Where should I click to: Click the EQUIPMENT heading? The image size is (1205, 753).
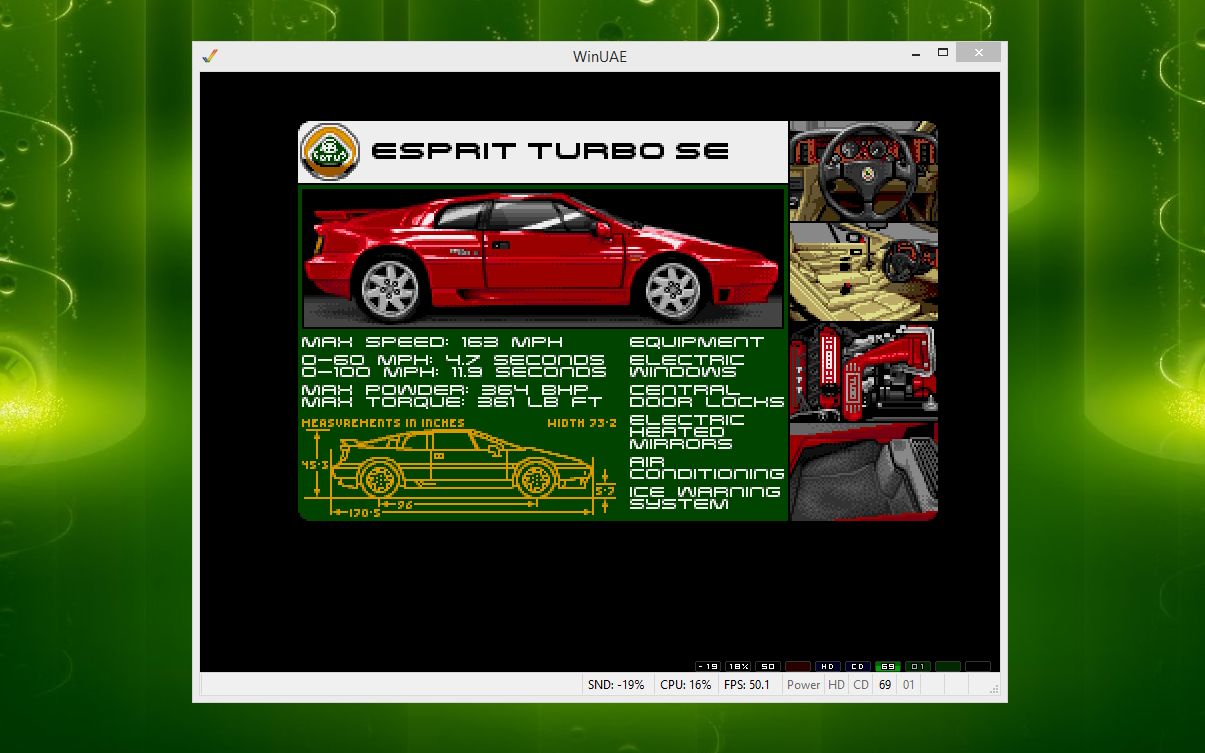(696, 342)
